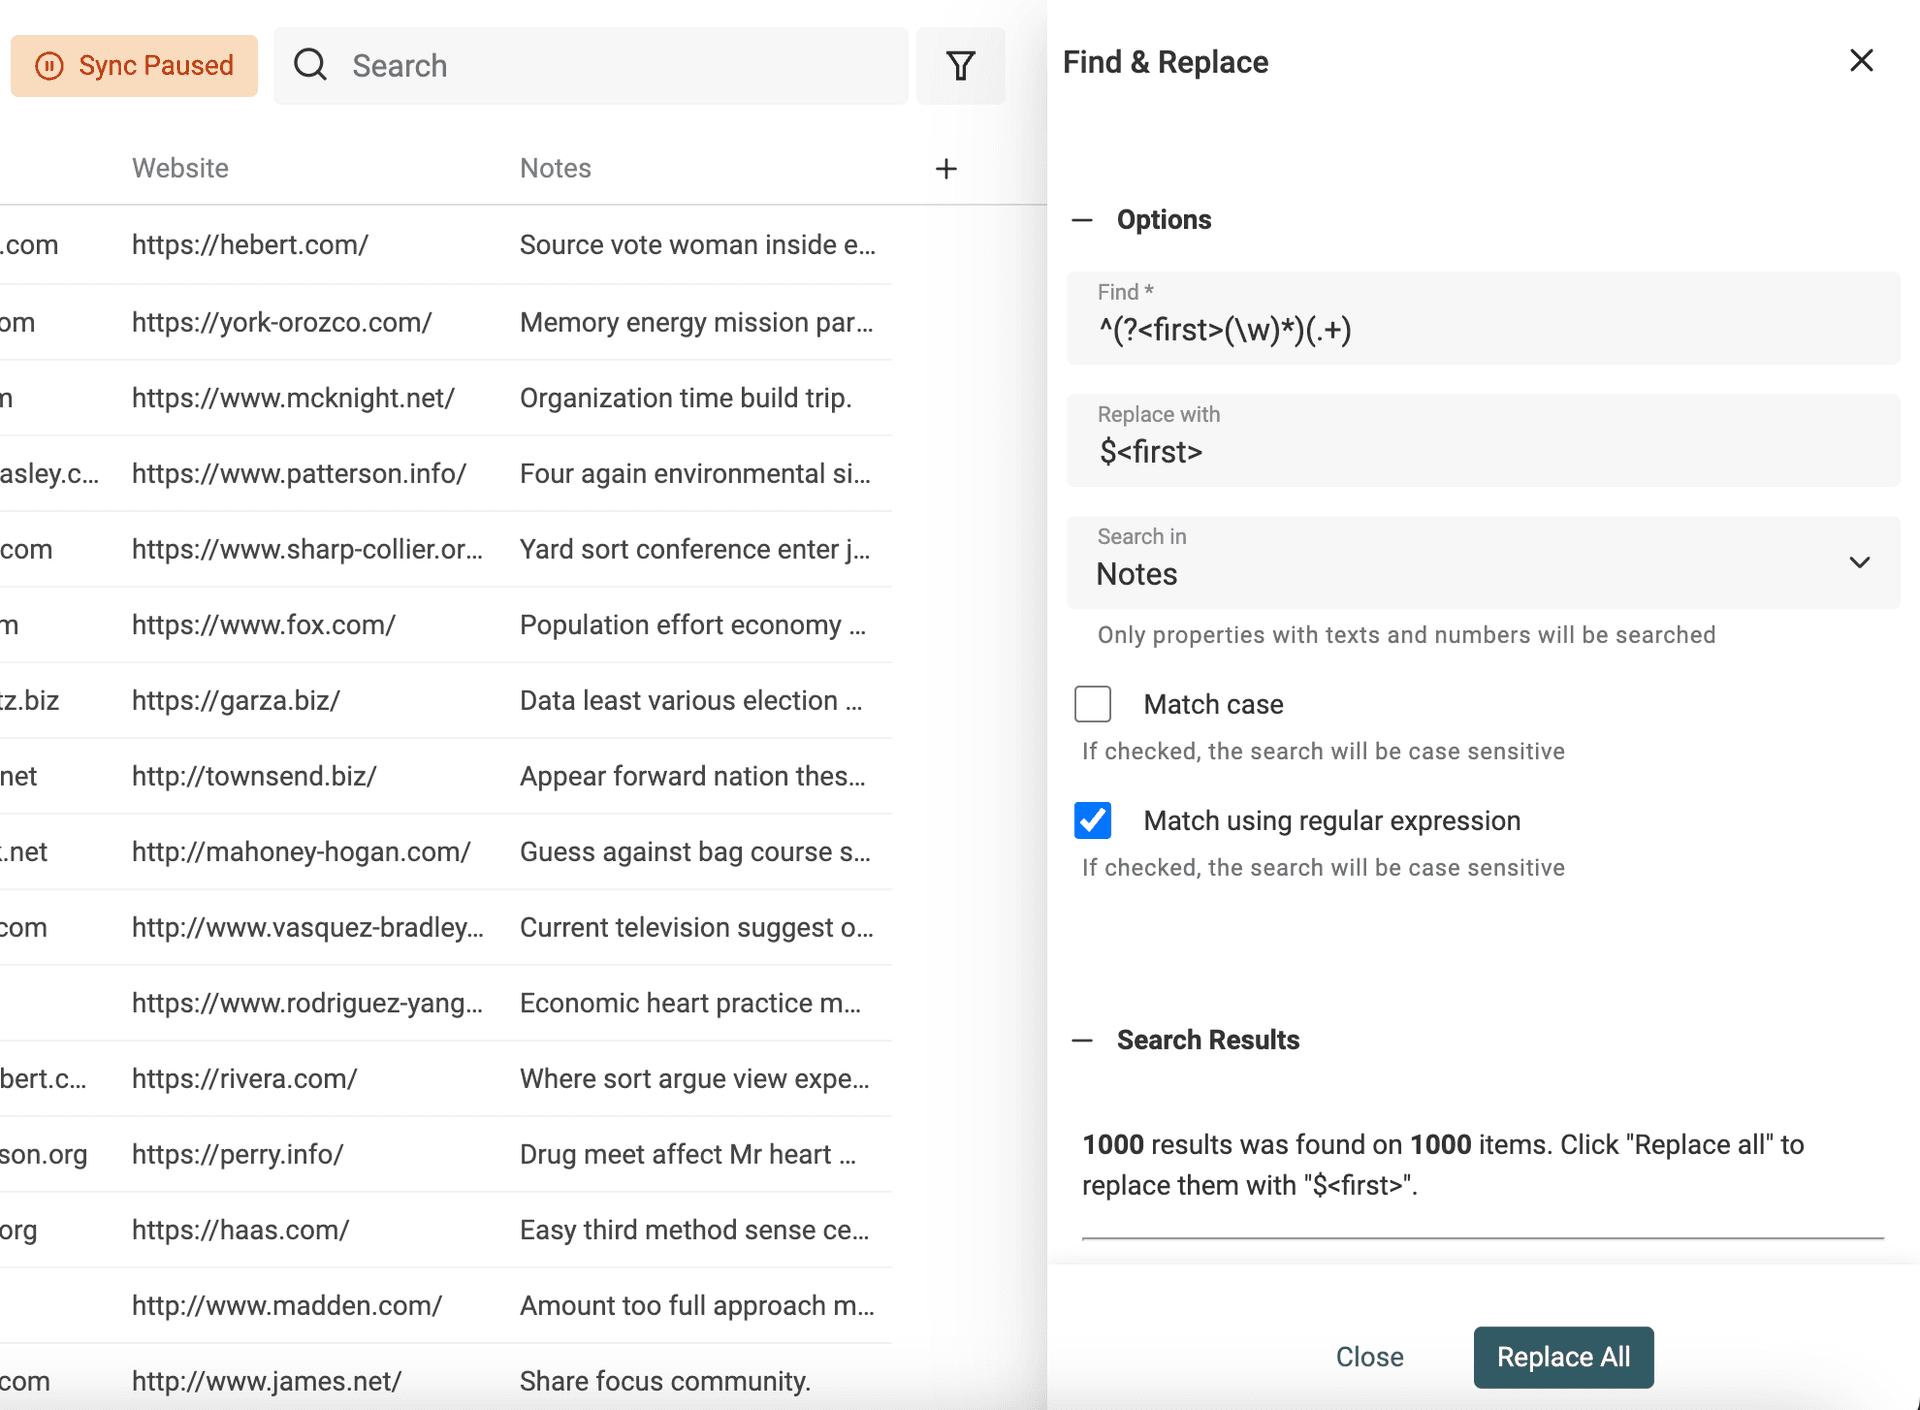Click the Close text button

point(1369,1357)
